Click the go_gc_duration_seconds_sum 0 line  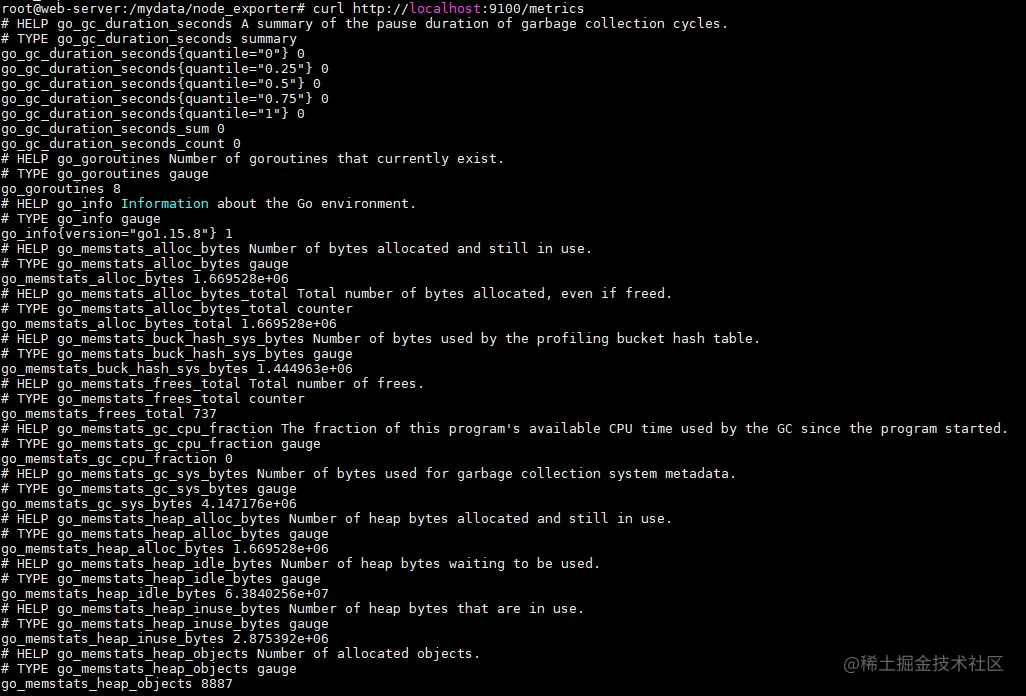coord(113,129)
